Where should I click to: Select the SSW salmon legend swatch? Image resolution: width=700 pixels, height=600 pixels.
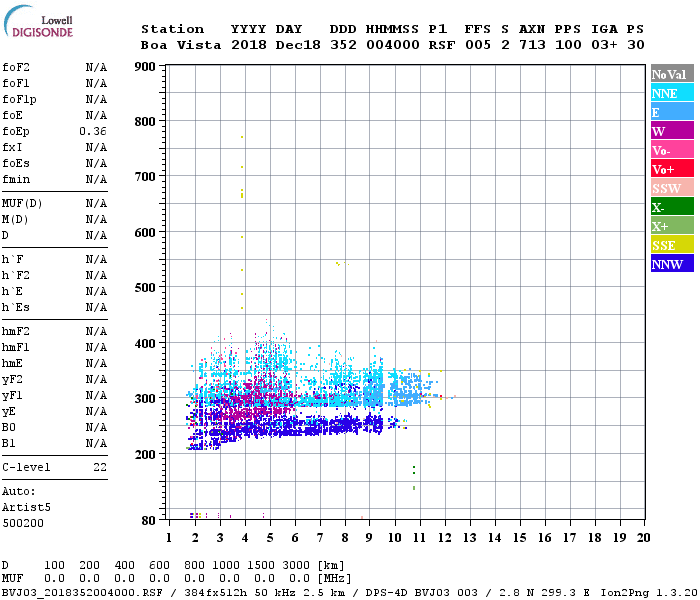(x=672, y=188)
